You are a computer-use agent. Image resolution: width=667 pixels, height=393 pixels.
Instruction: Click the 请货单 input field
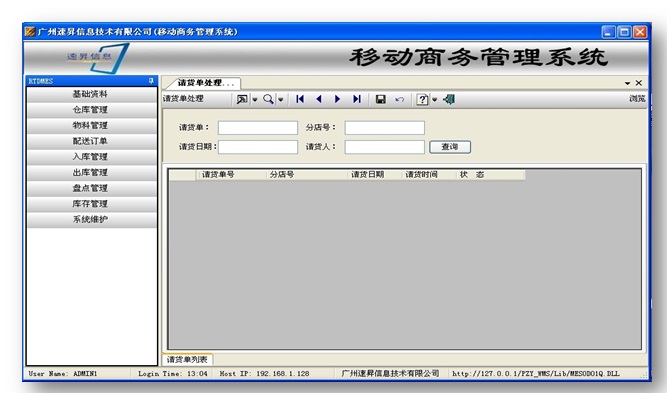258,128
